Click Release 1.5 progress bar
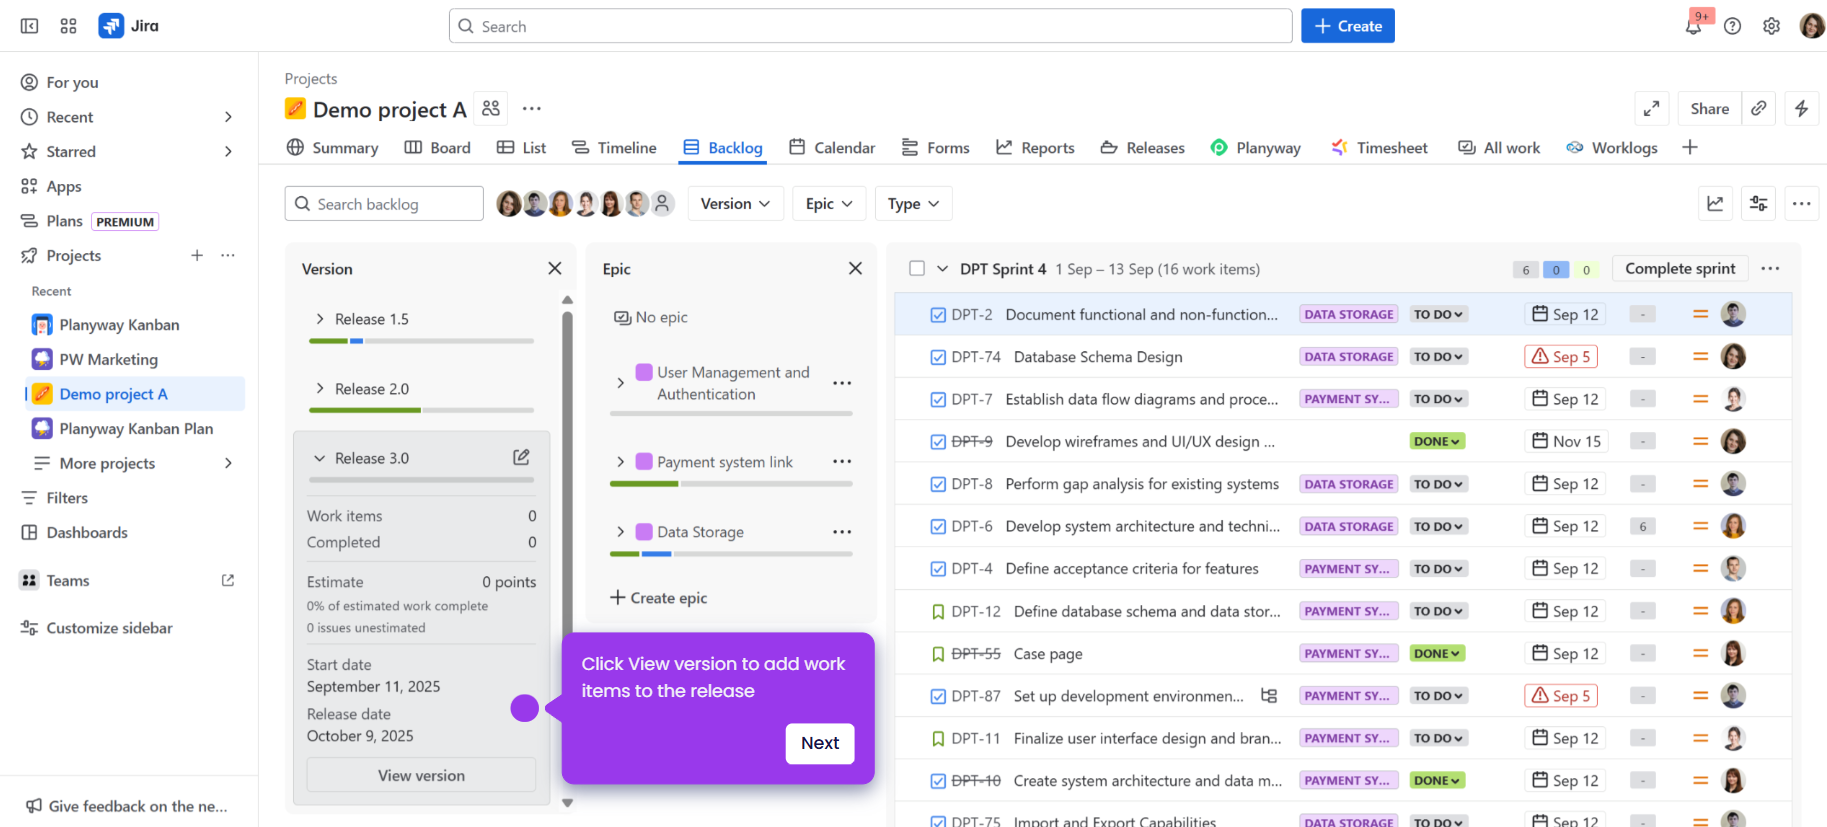This screenshot has width=1827, height=827. 421,341
